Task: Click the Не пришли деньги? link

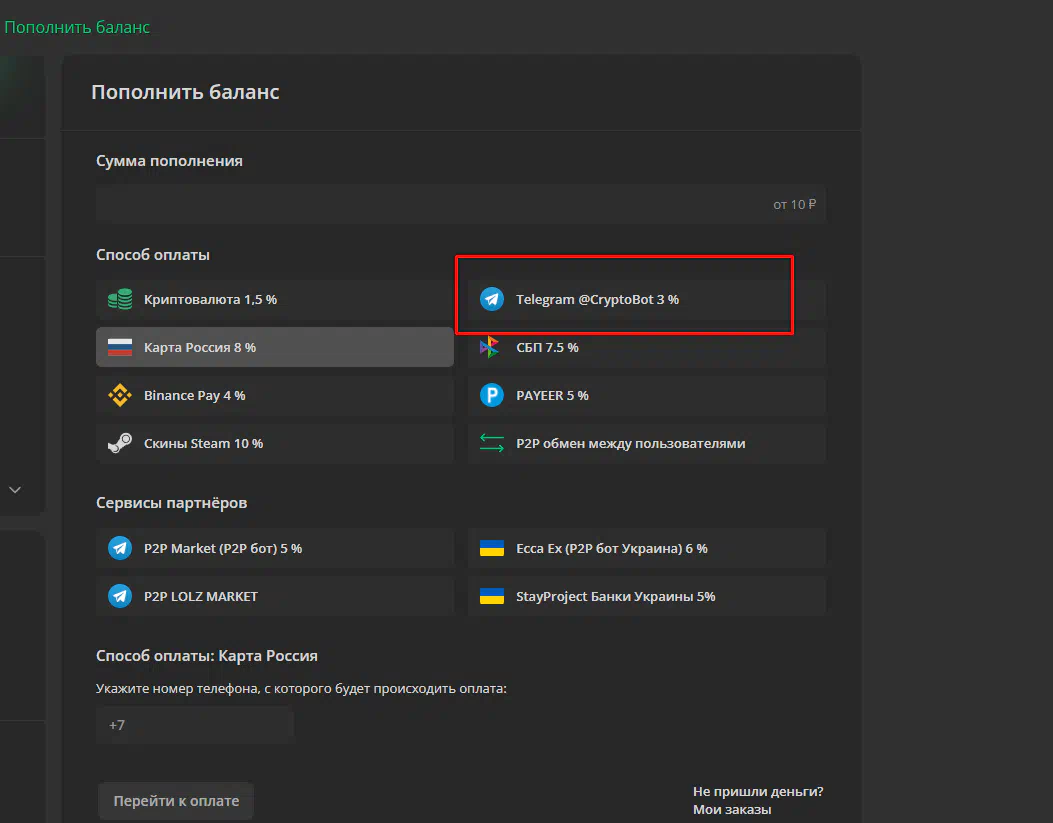Action: [x=758, y=791]
